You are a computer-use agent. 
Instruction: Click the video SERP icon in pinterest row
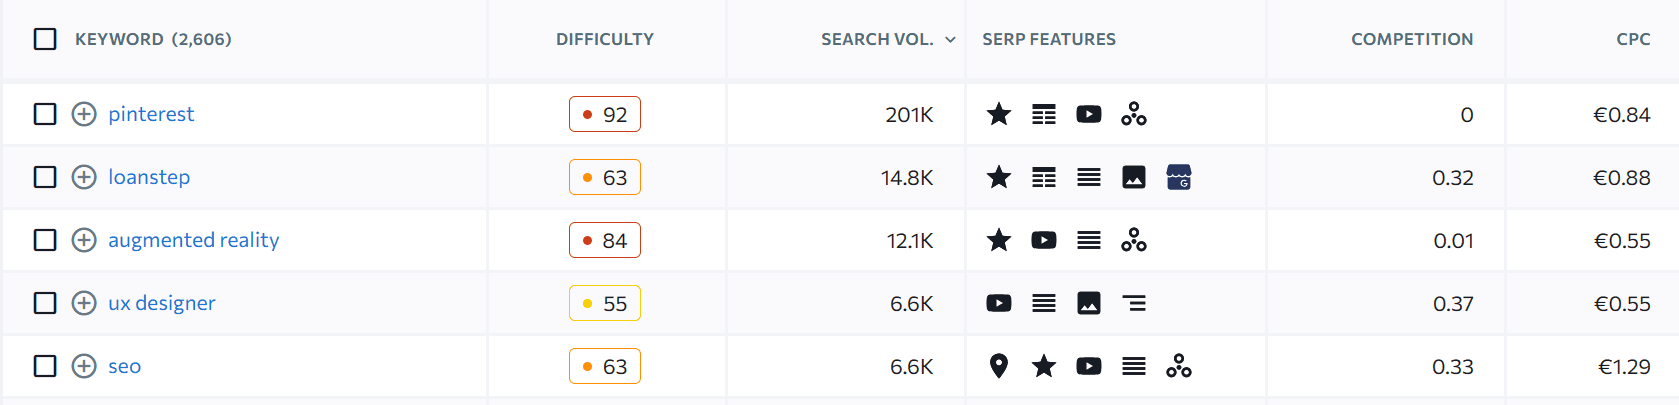(1089, 114)
